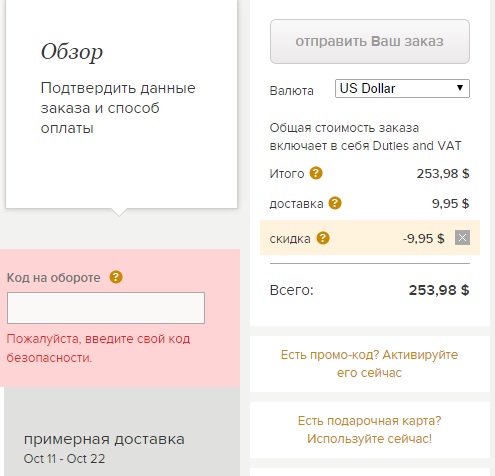Open the Есть подарочная карта link

369,430
